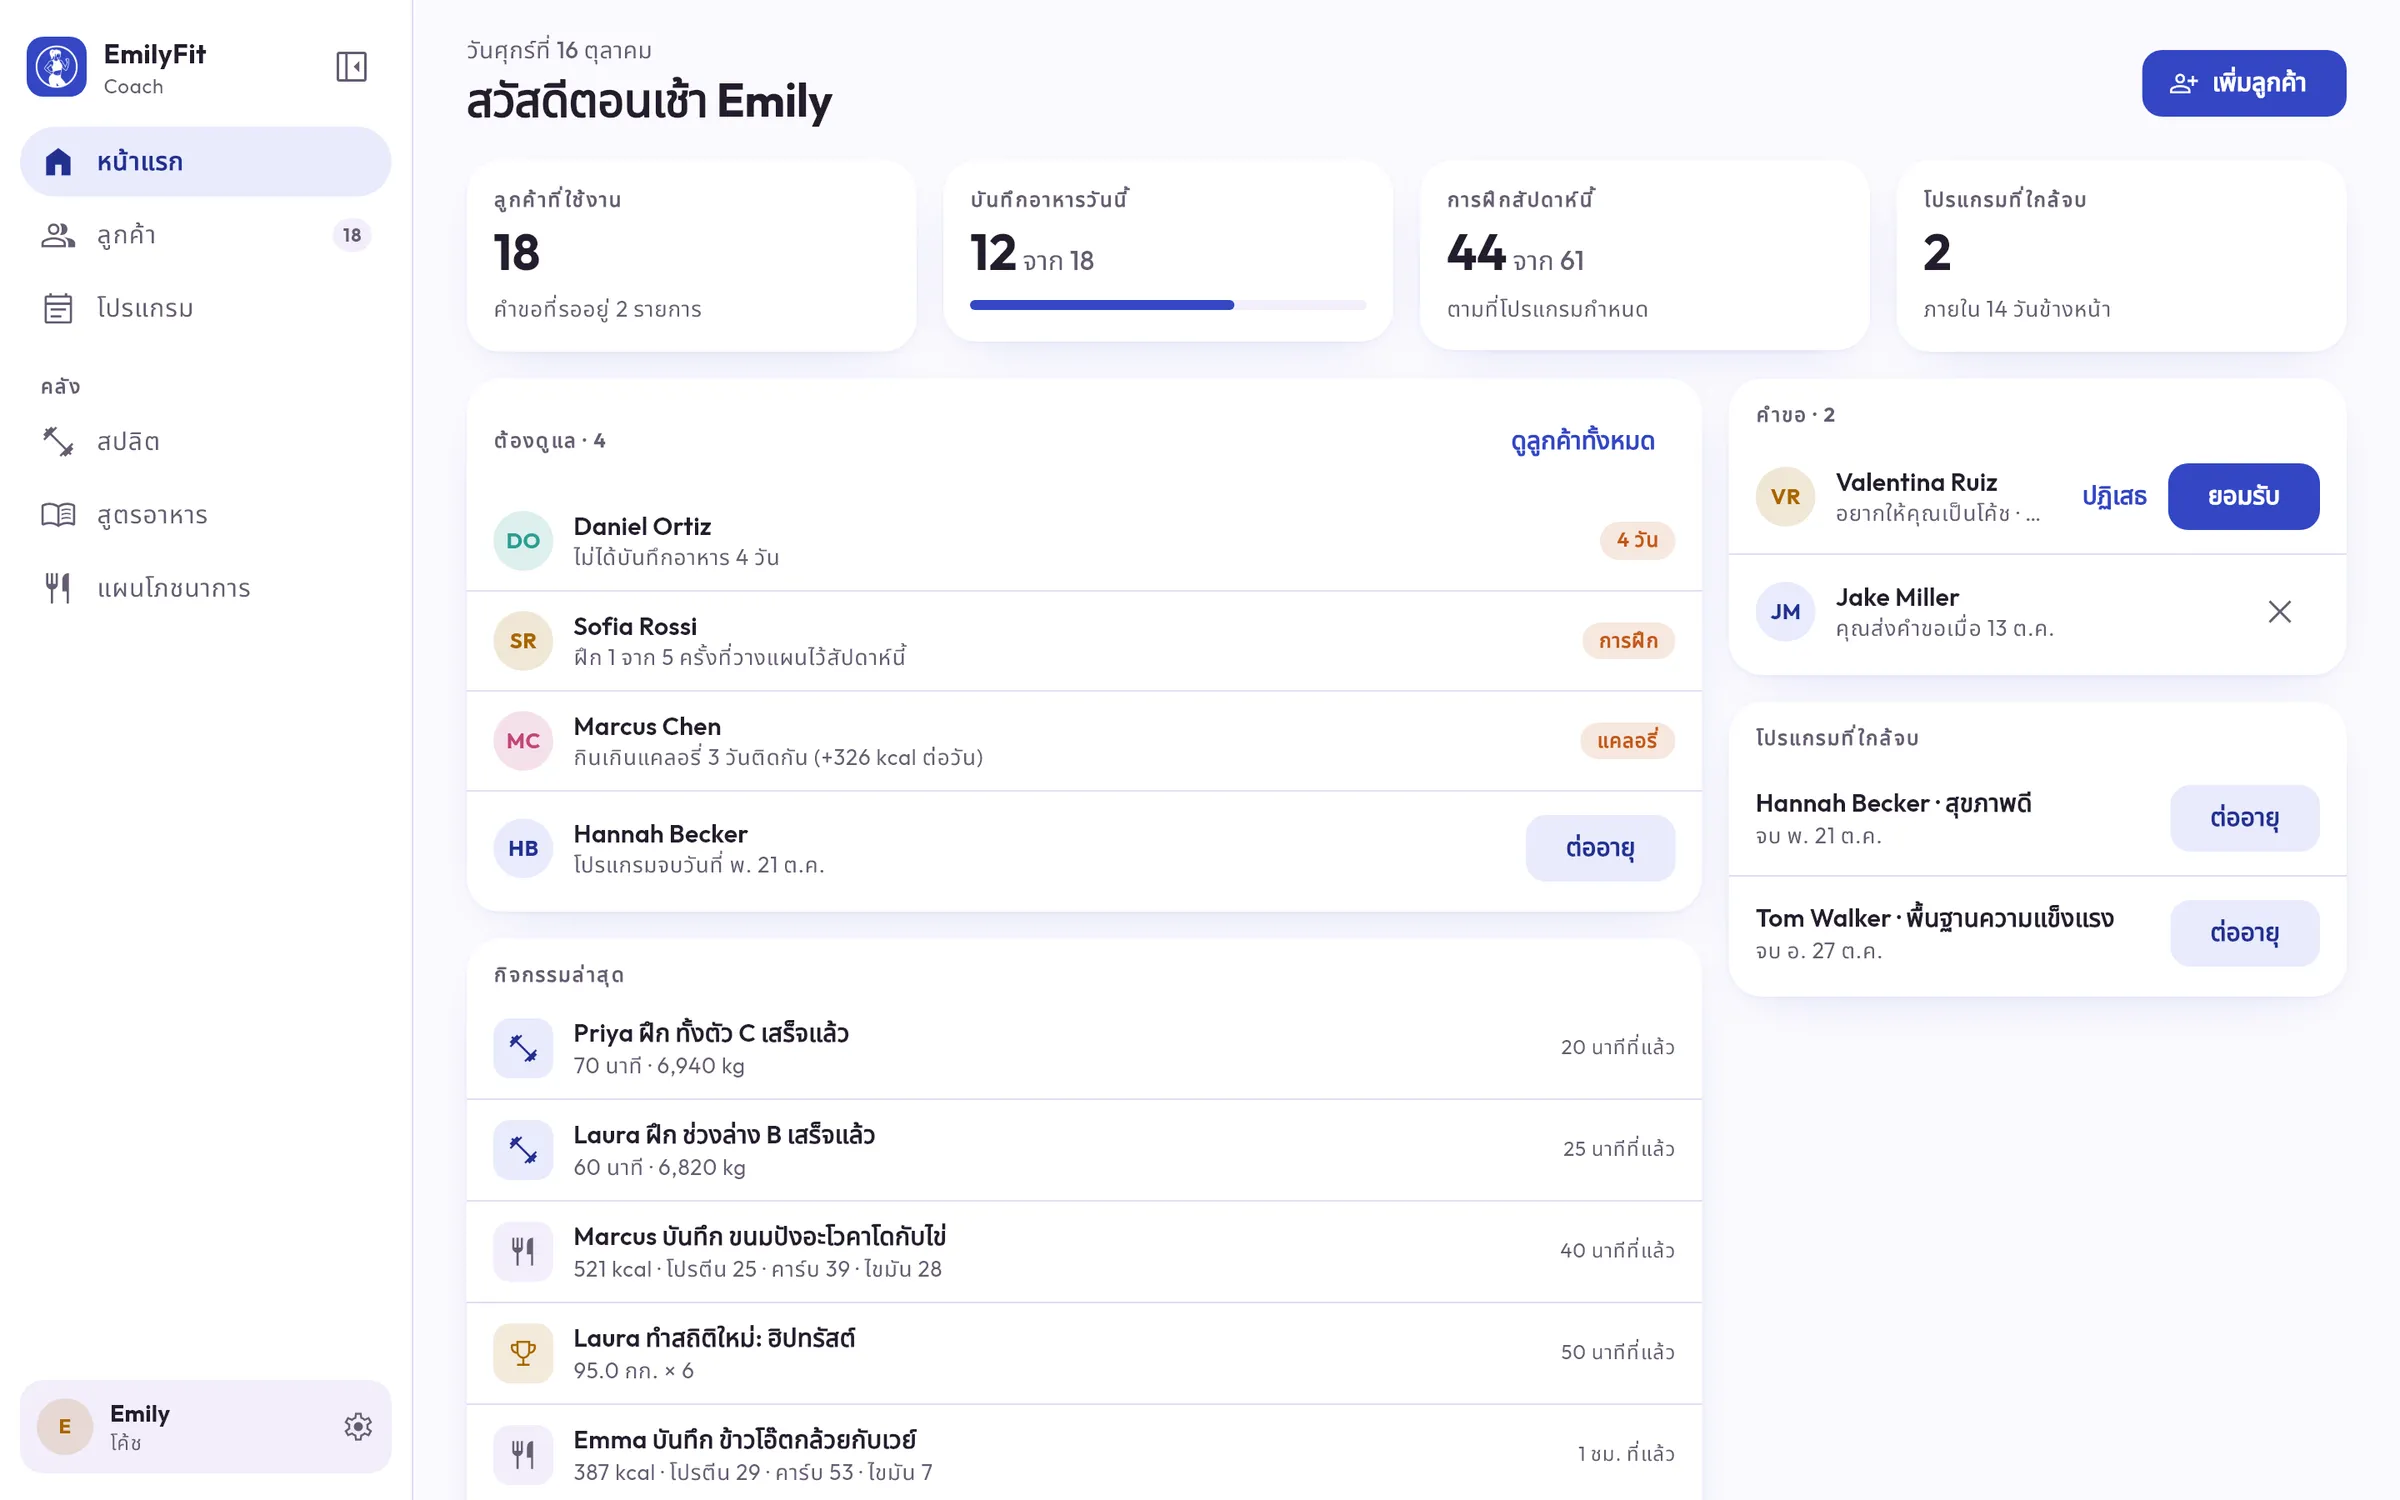
Task: Click Sofia Rossi's name in the list
Action: tap(635, 626)
